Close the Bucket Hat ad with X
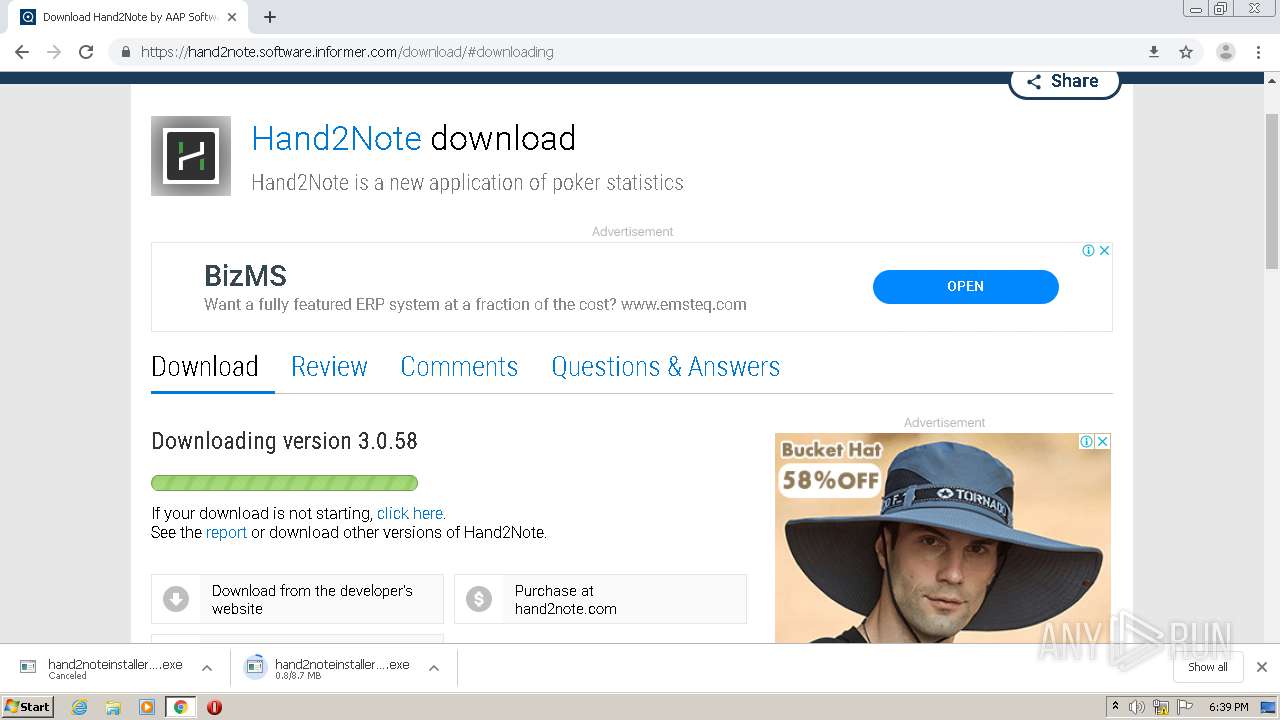The height and width of the screenshot is (720, 1280). (x=1102, y=441)
